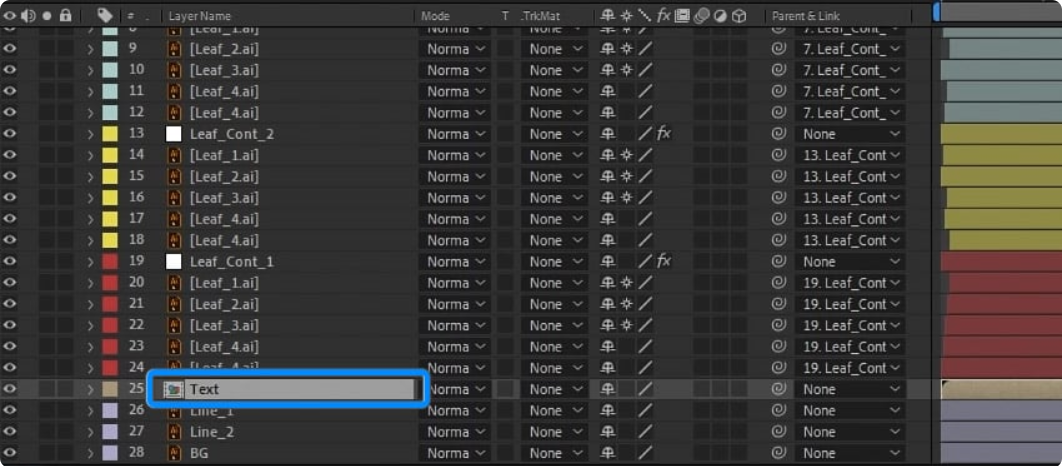
Task: Click the pick whip on the Line_1 layer
Action: point(780,410)
